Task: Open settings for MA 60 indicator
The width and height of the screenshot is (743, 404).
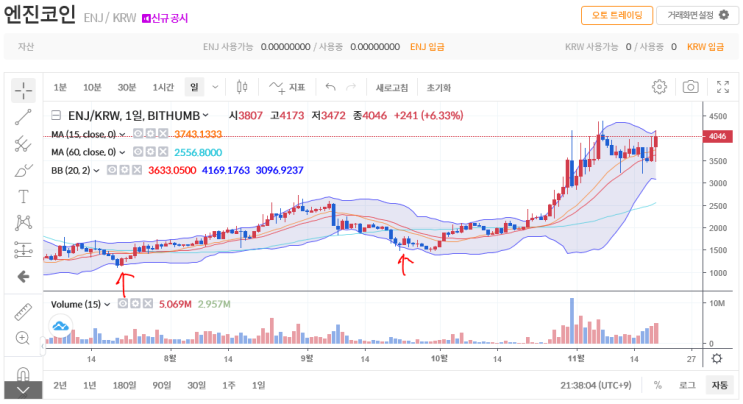Action: tap(150, 152)
